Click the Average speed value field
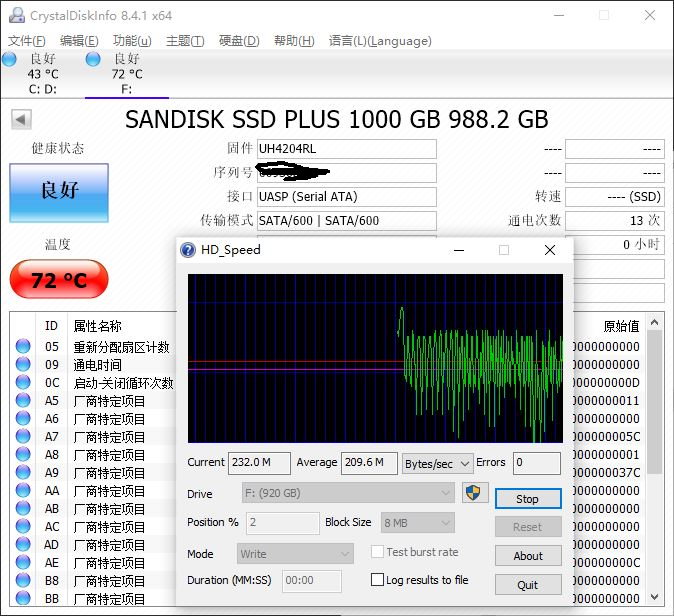Viewport: 674px width, 616px height. coord(369,463)
